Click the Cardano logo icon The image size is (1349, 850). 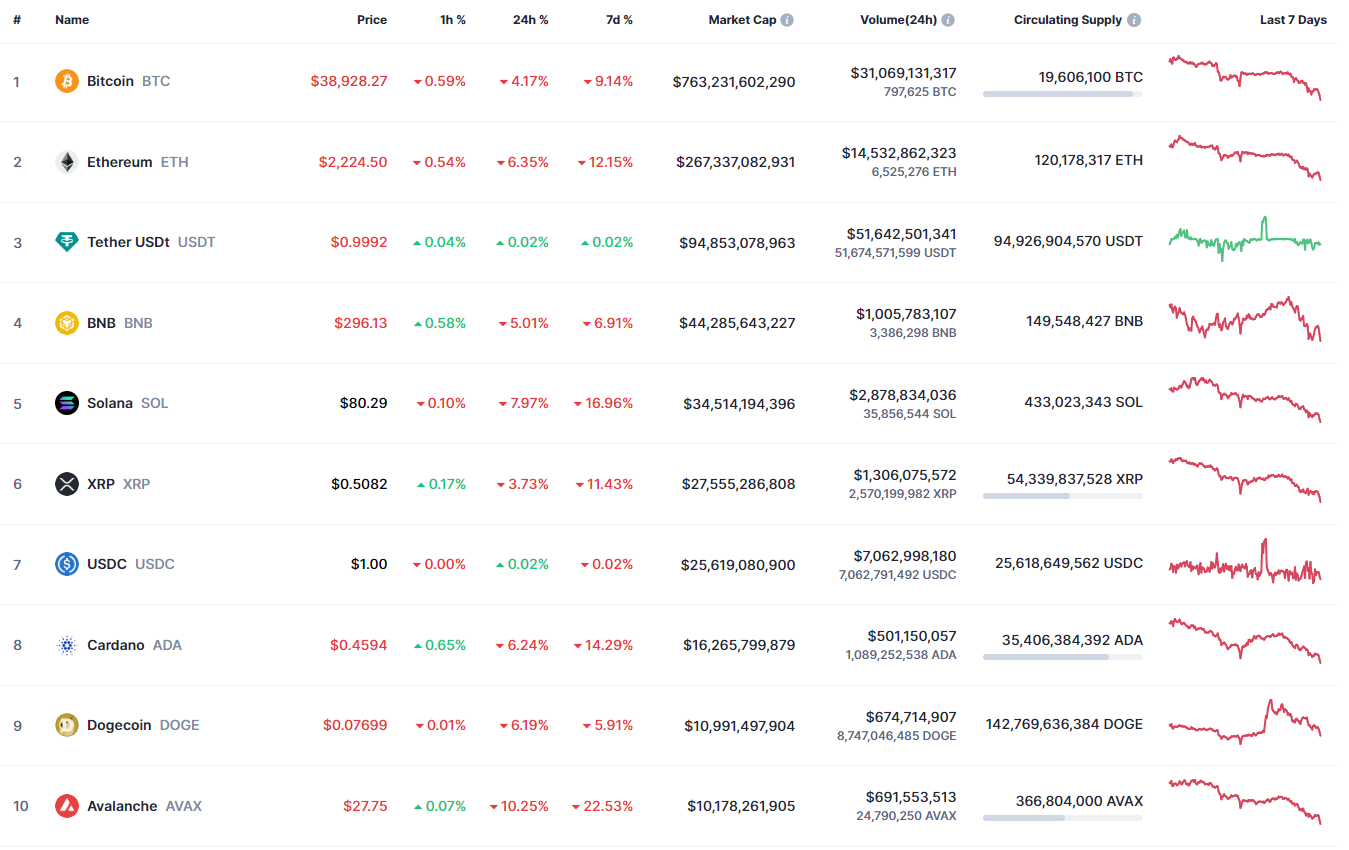67,645
